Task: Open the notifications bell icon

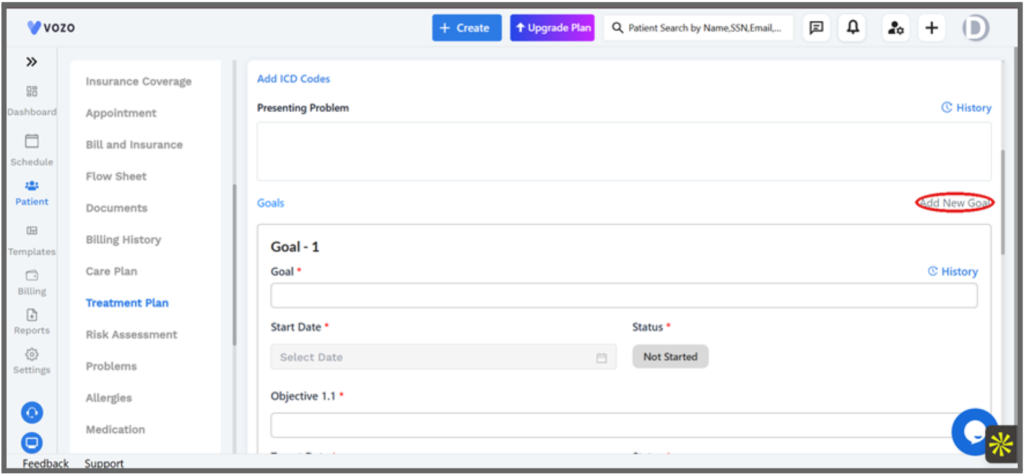Action: (x=852, y=28)
